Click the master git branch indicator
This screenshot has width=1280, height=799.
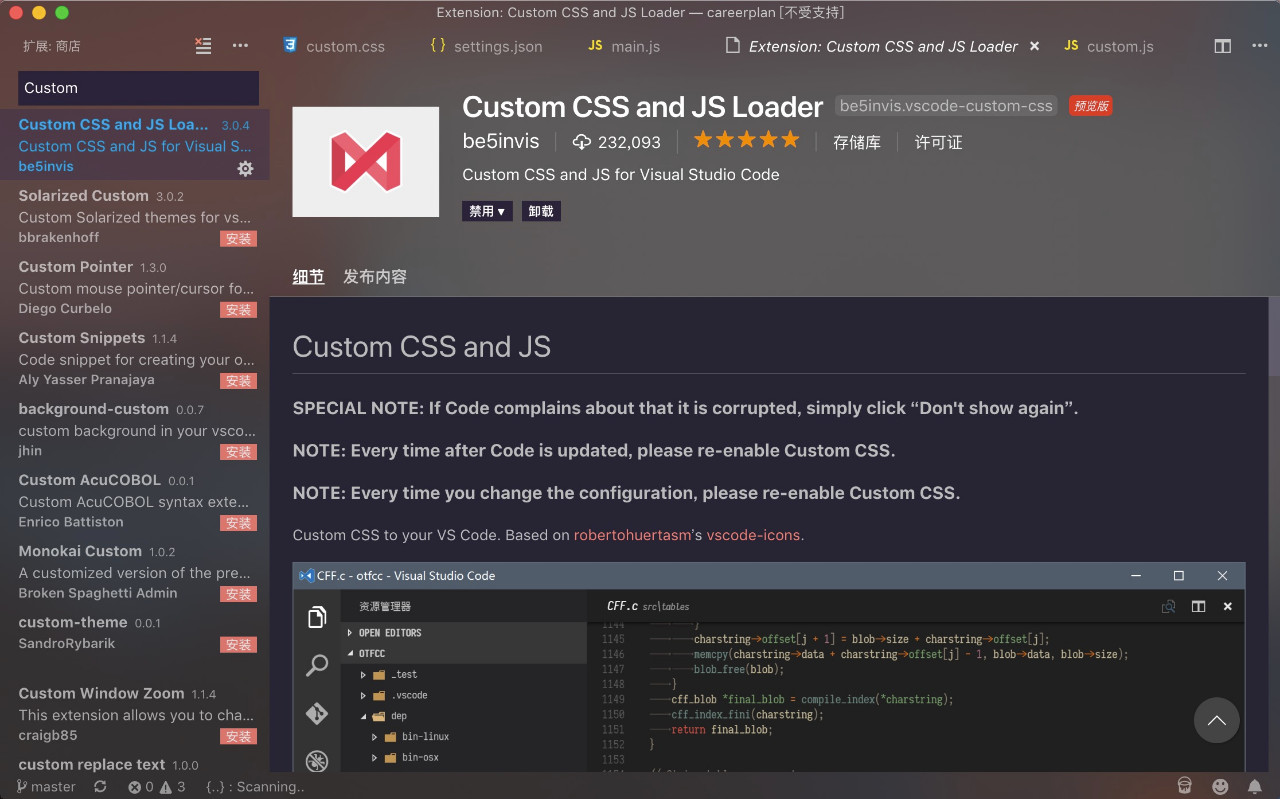pyautogui.click(x=46, y=787)
